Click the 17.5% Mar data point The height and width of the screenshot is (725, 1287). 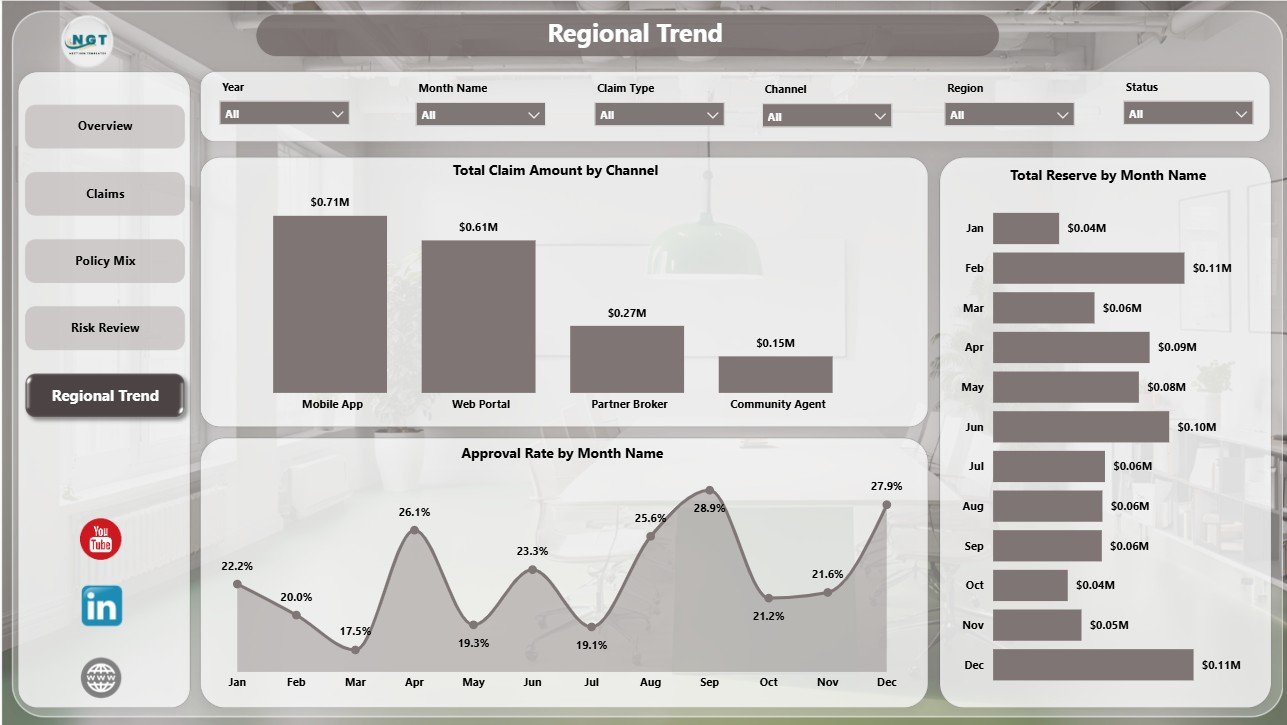[x=355, y=650]
